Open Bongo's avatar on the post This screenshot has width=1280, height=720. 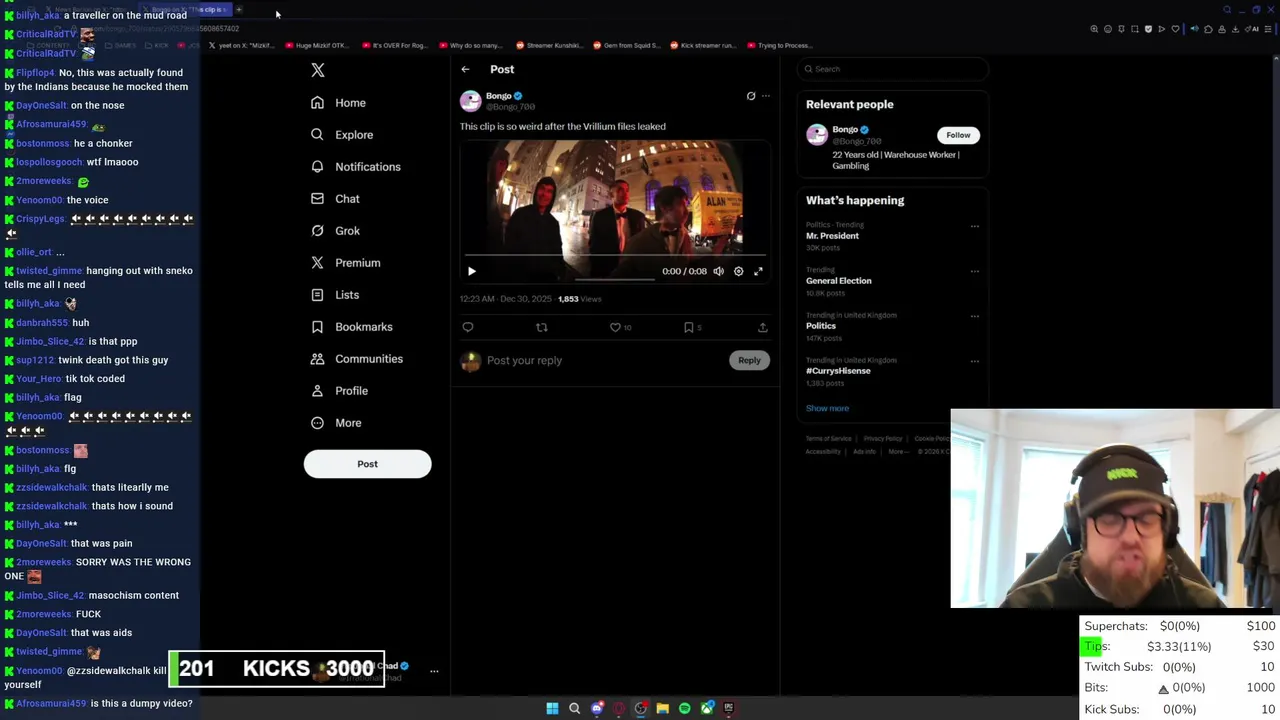(470, 101)
